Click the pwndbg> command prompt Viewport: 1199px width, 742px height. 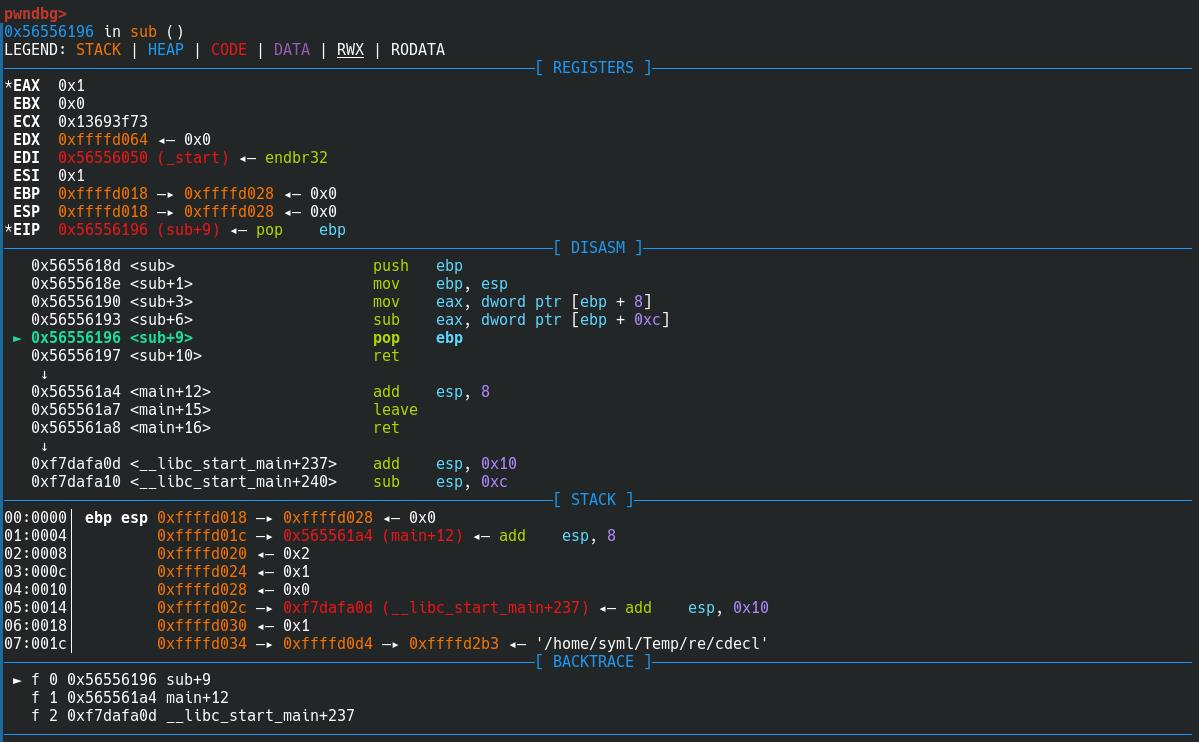35,14
